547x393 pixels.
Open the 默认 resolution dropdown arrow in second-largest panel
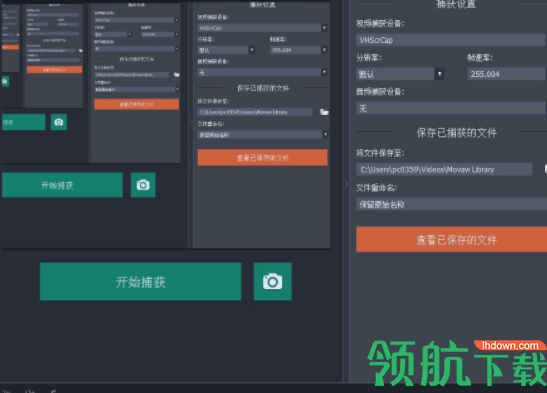pos(252,50)
